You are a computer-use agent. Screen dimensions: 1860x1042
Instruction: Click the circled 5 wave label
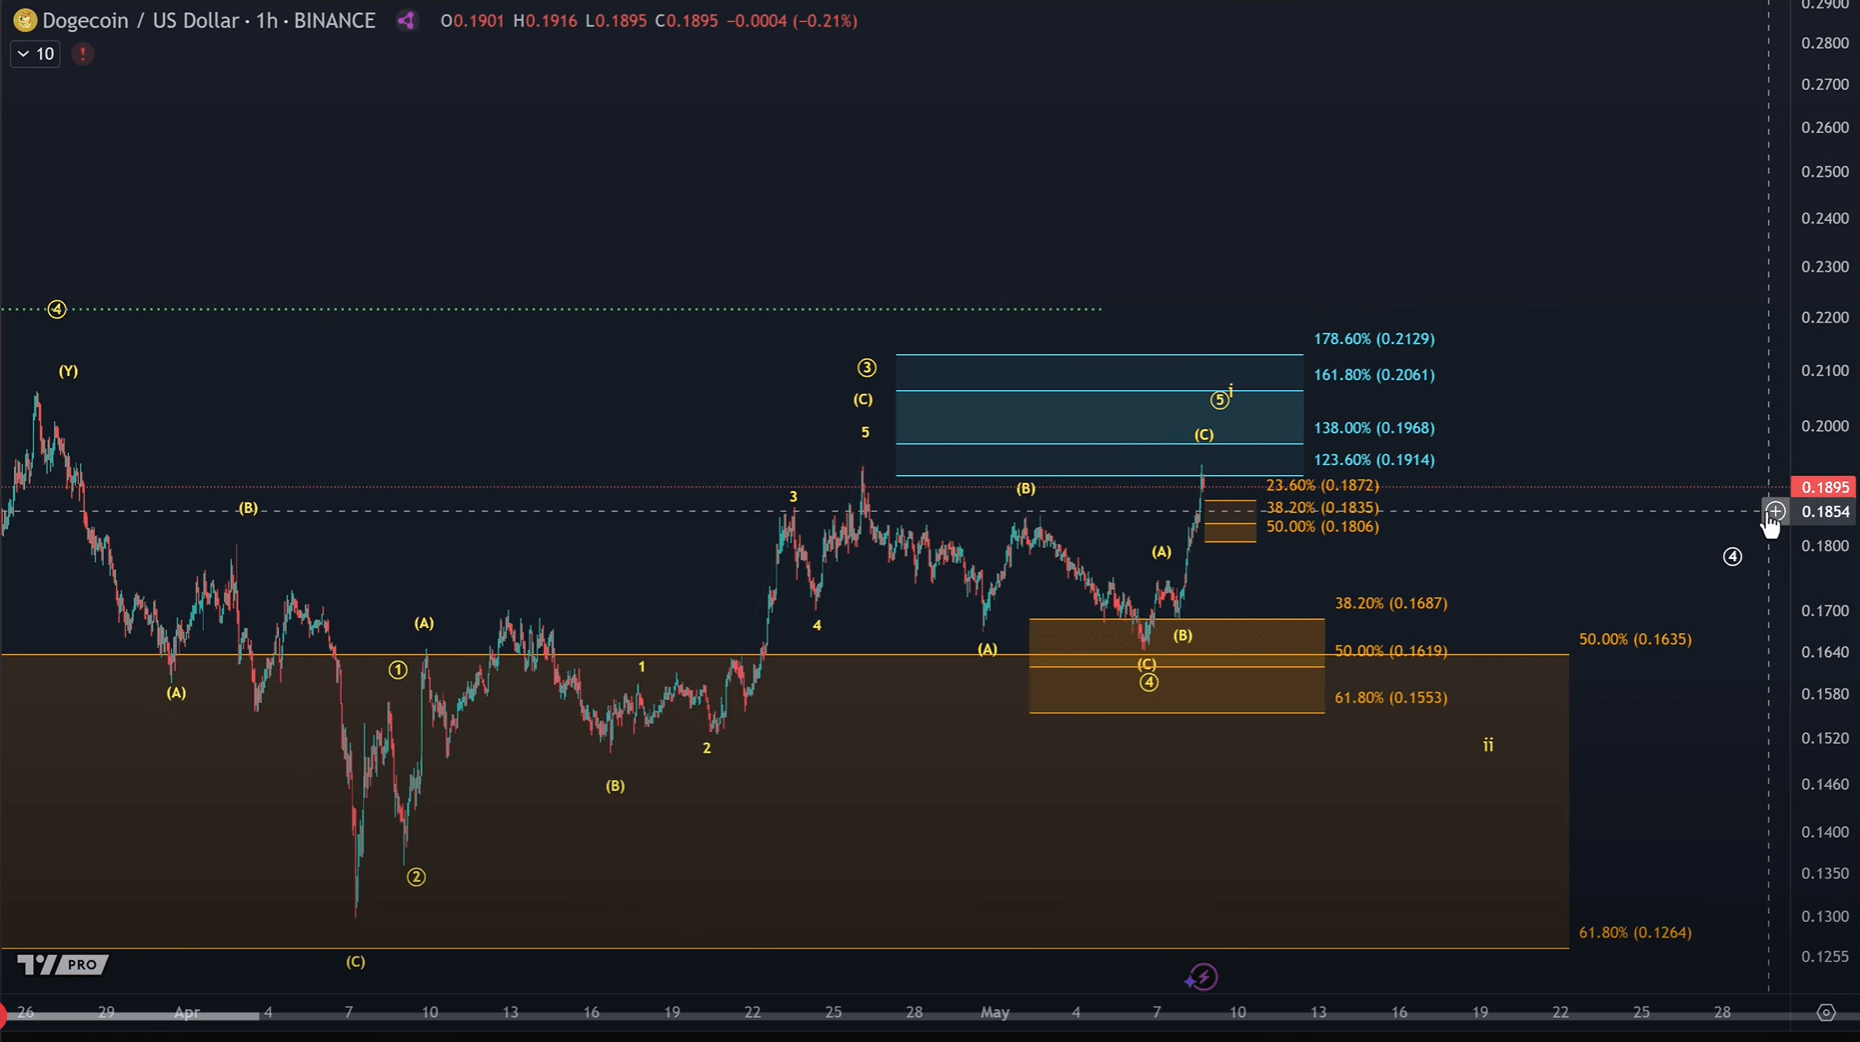pos(1219,400)
